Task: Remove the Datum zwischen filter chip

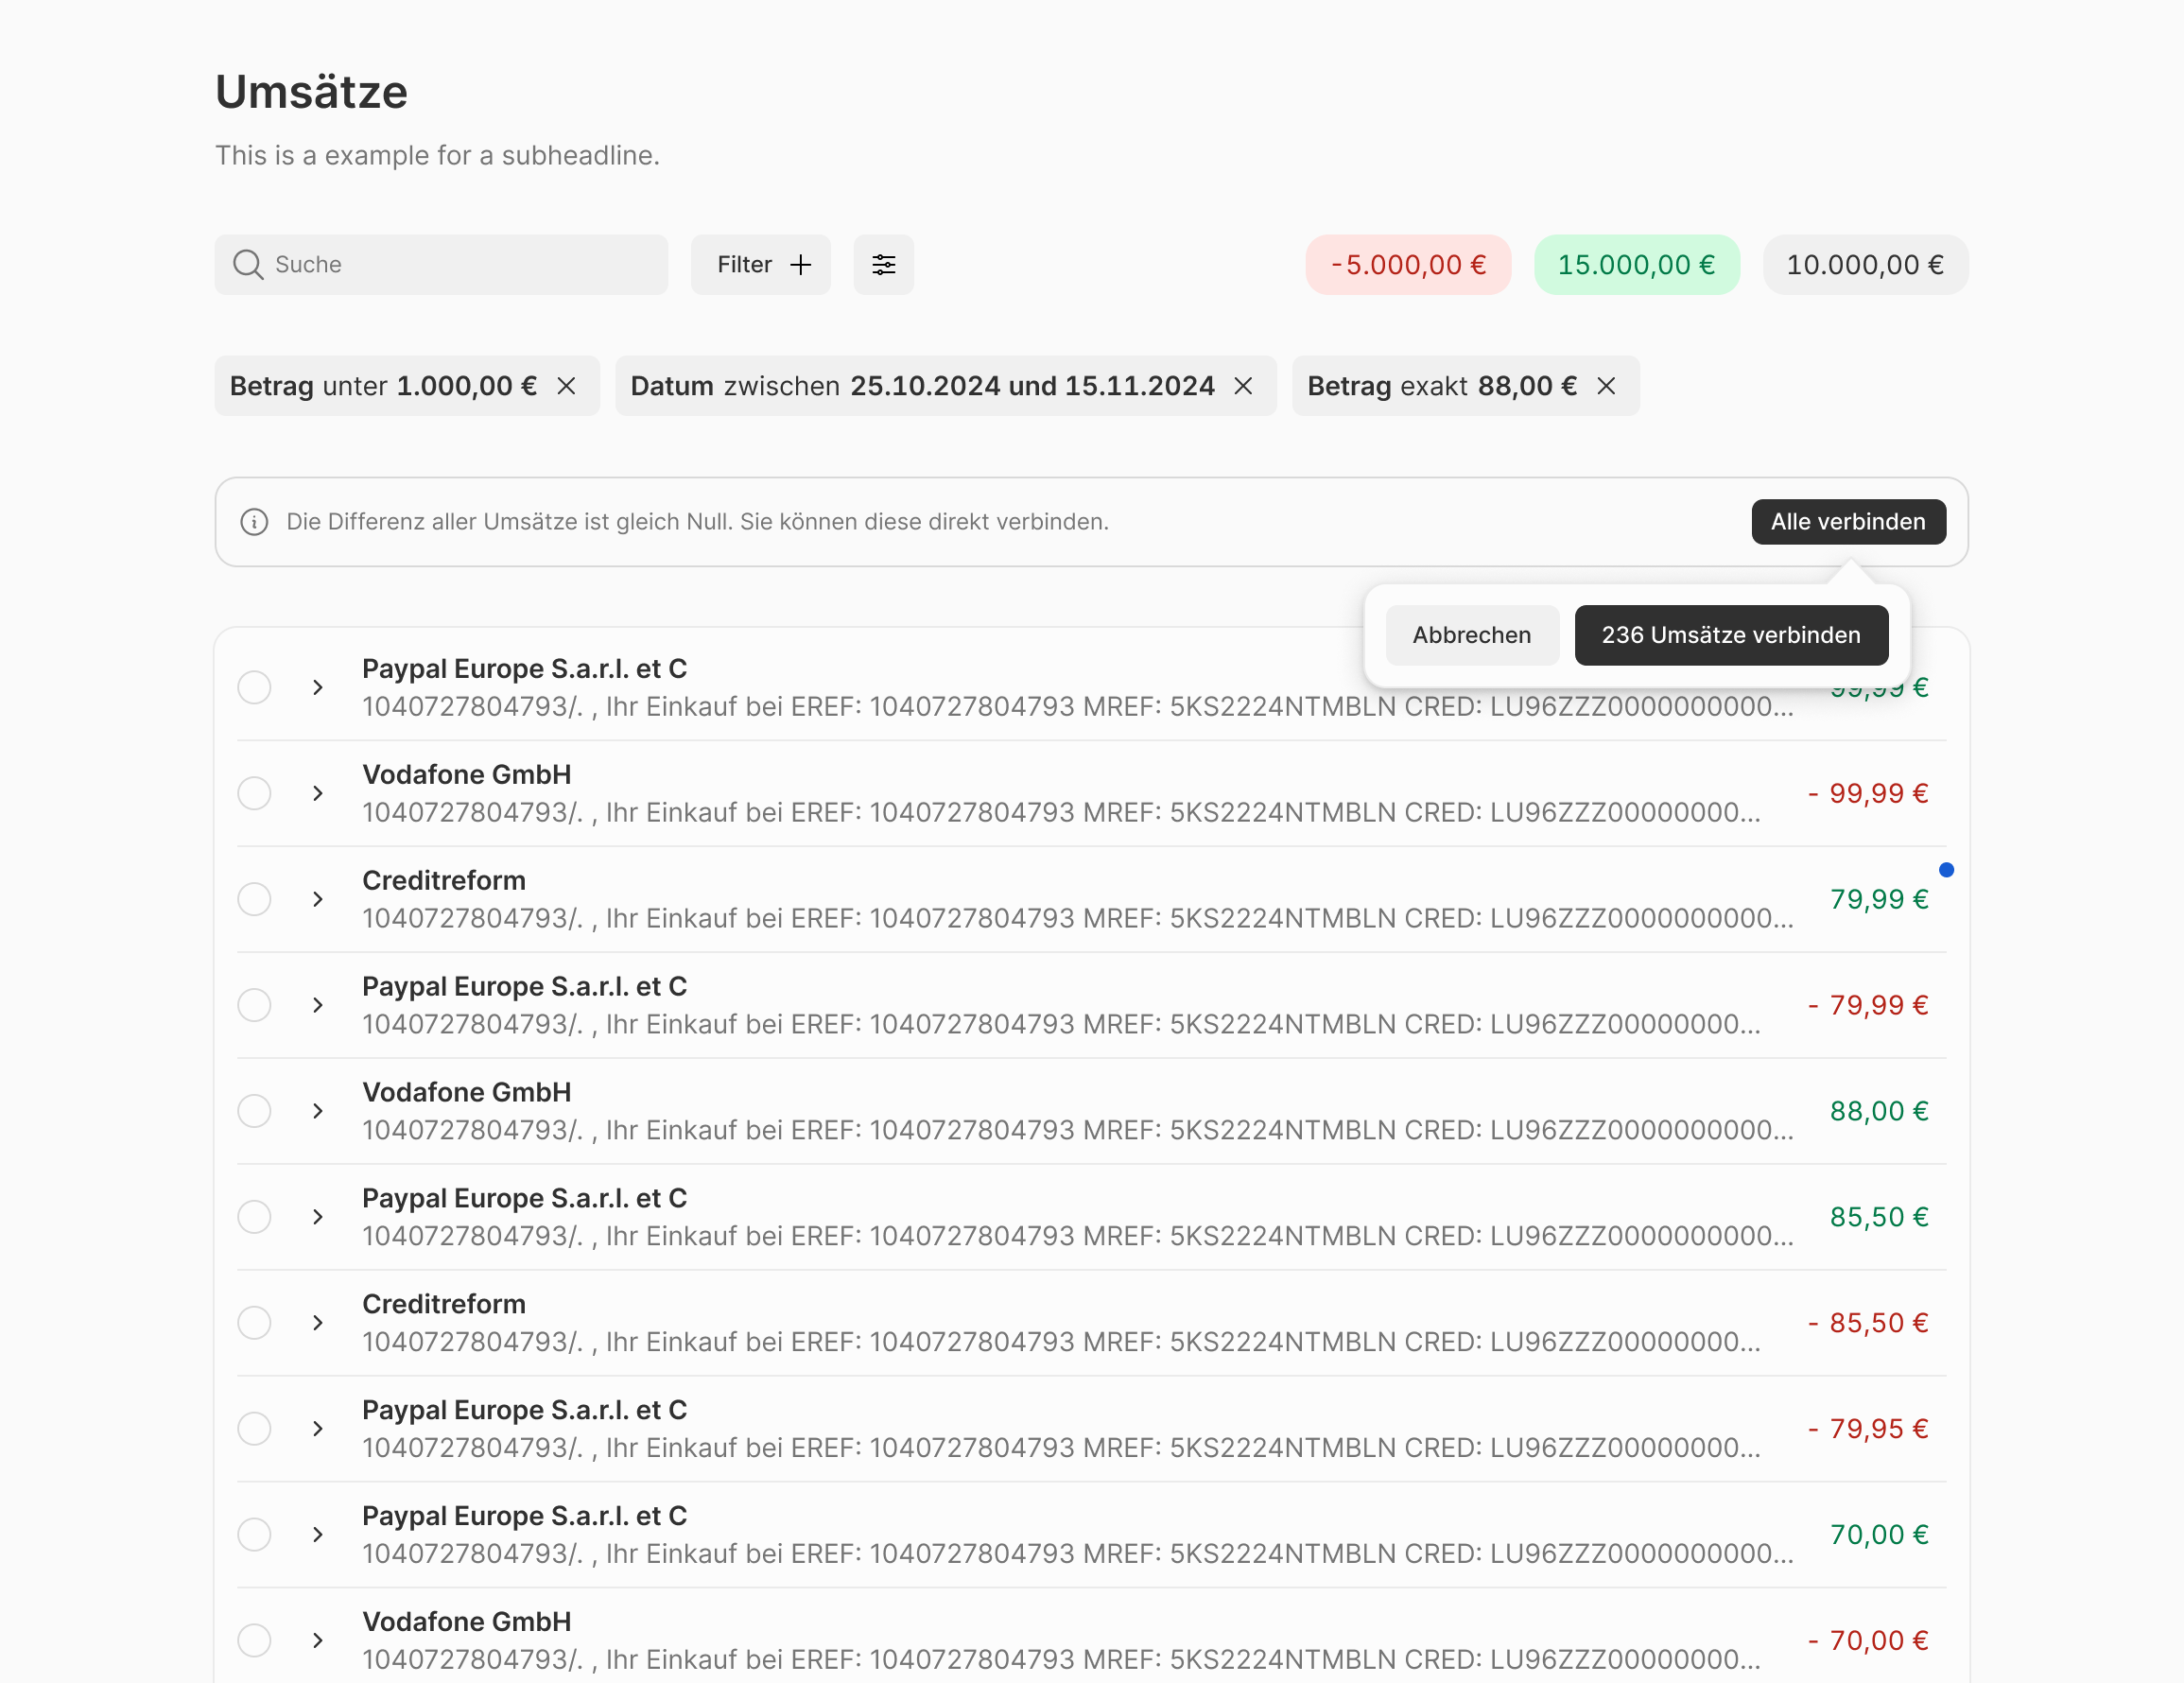Action: (x=1243, y=386)
